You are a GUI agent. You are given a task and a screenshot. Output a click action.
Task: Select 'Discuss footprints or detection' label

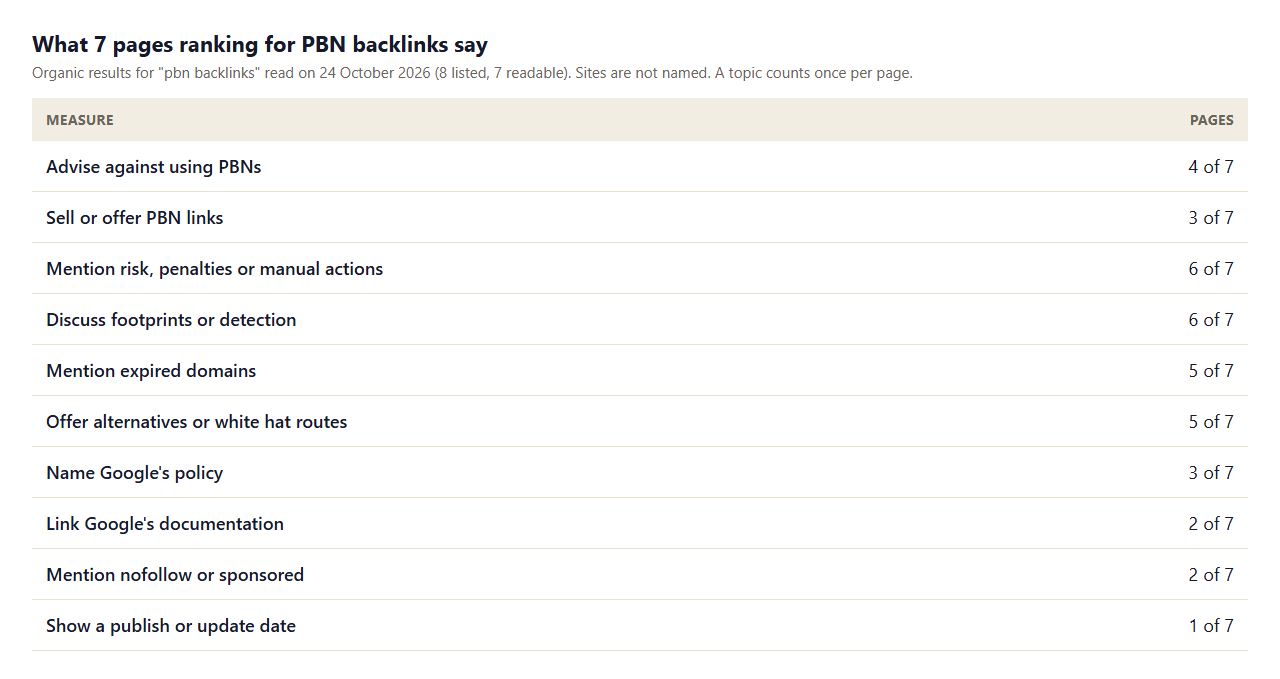pyautogui.click(x=171, y=320)
